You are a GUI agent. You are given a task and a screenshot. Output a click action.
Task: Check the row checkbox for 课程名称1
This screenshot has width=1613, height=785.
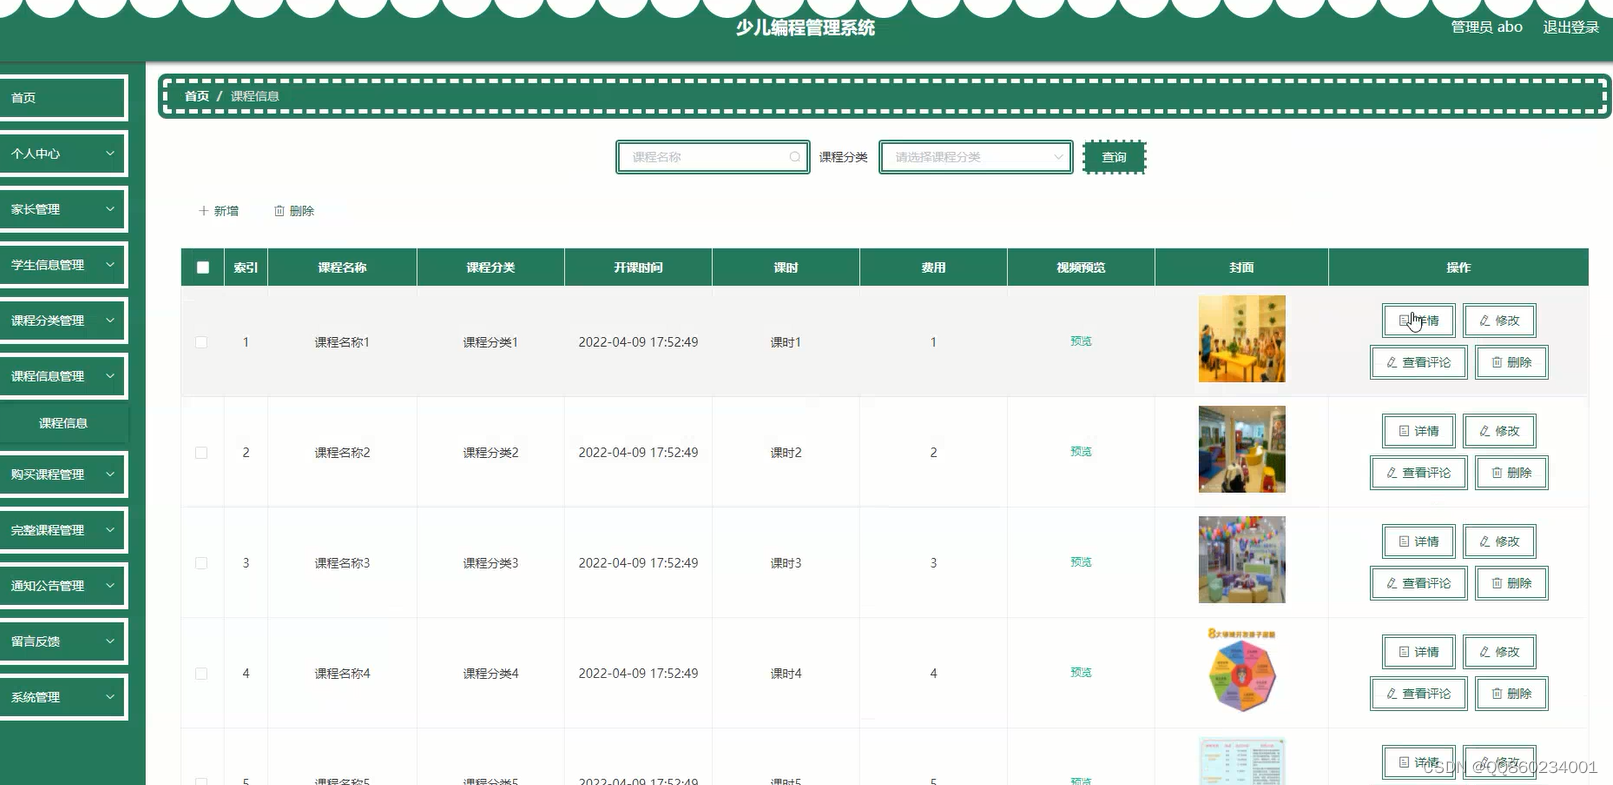pos(201,342)
